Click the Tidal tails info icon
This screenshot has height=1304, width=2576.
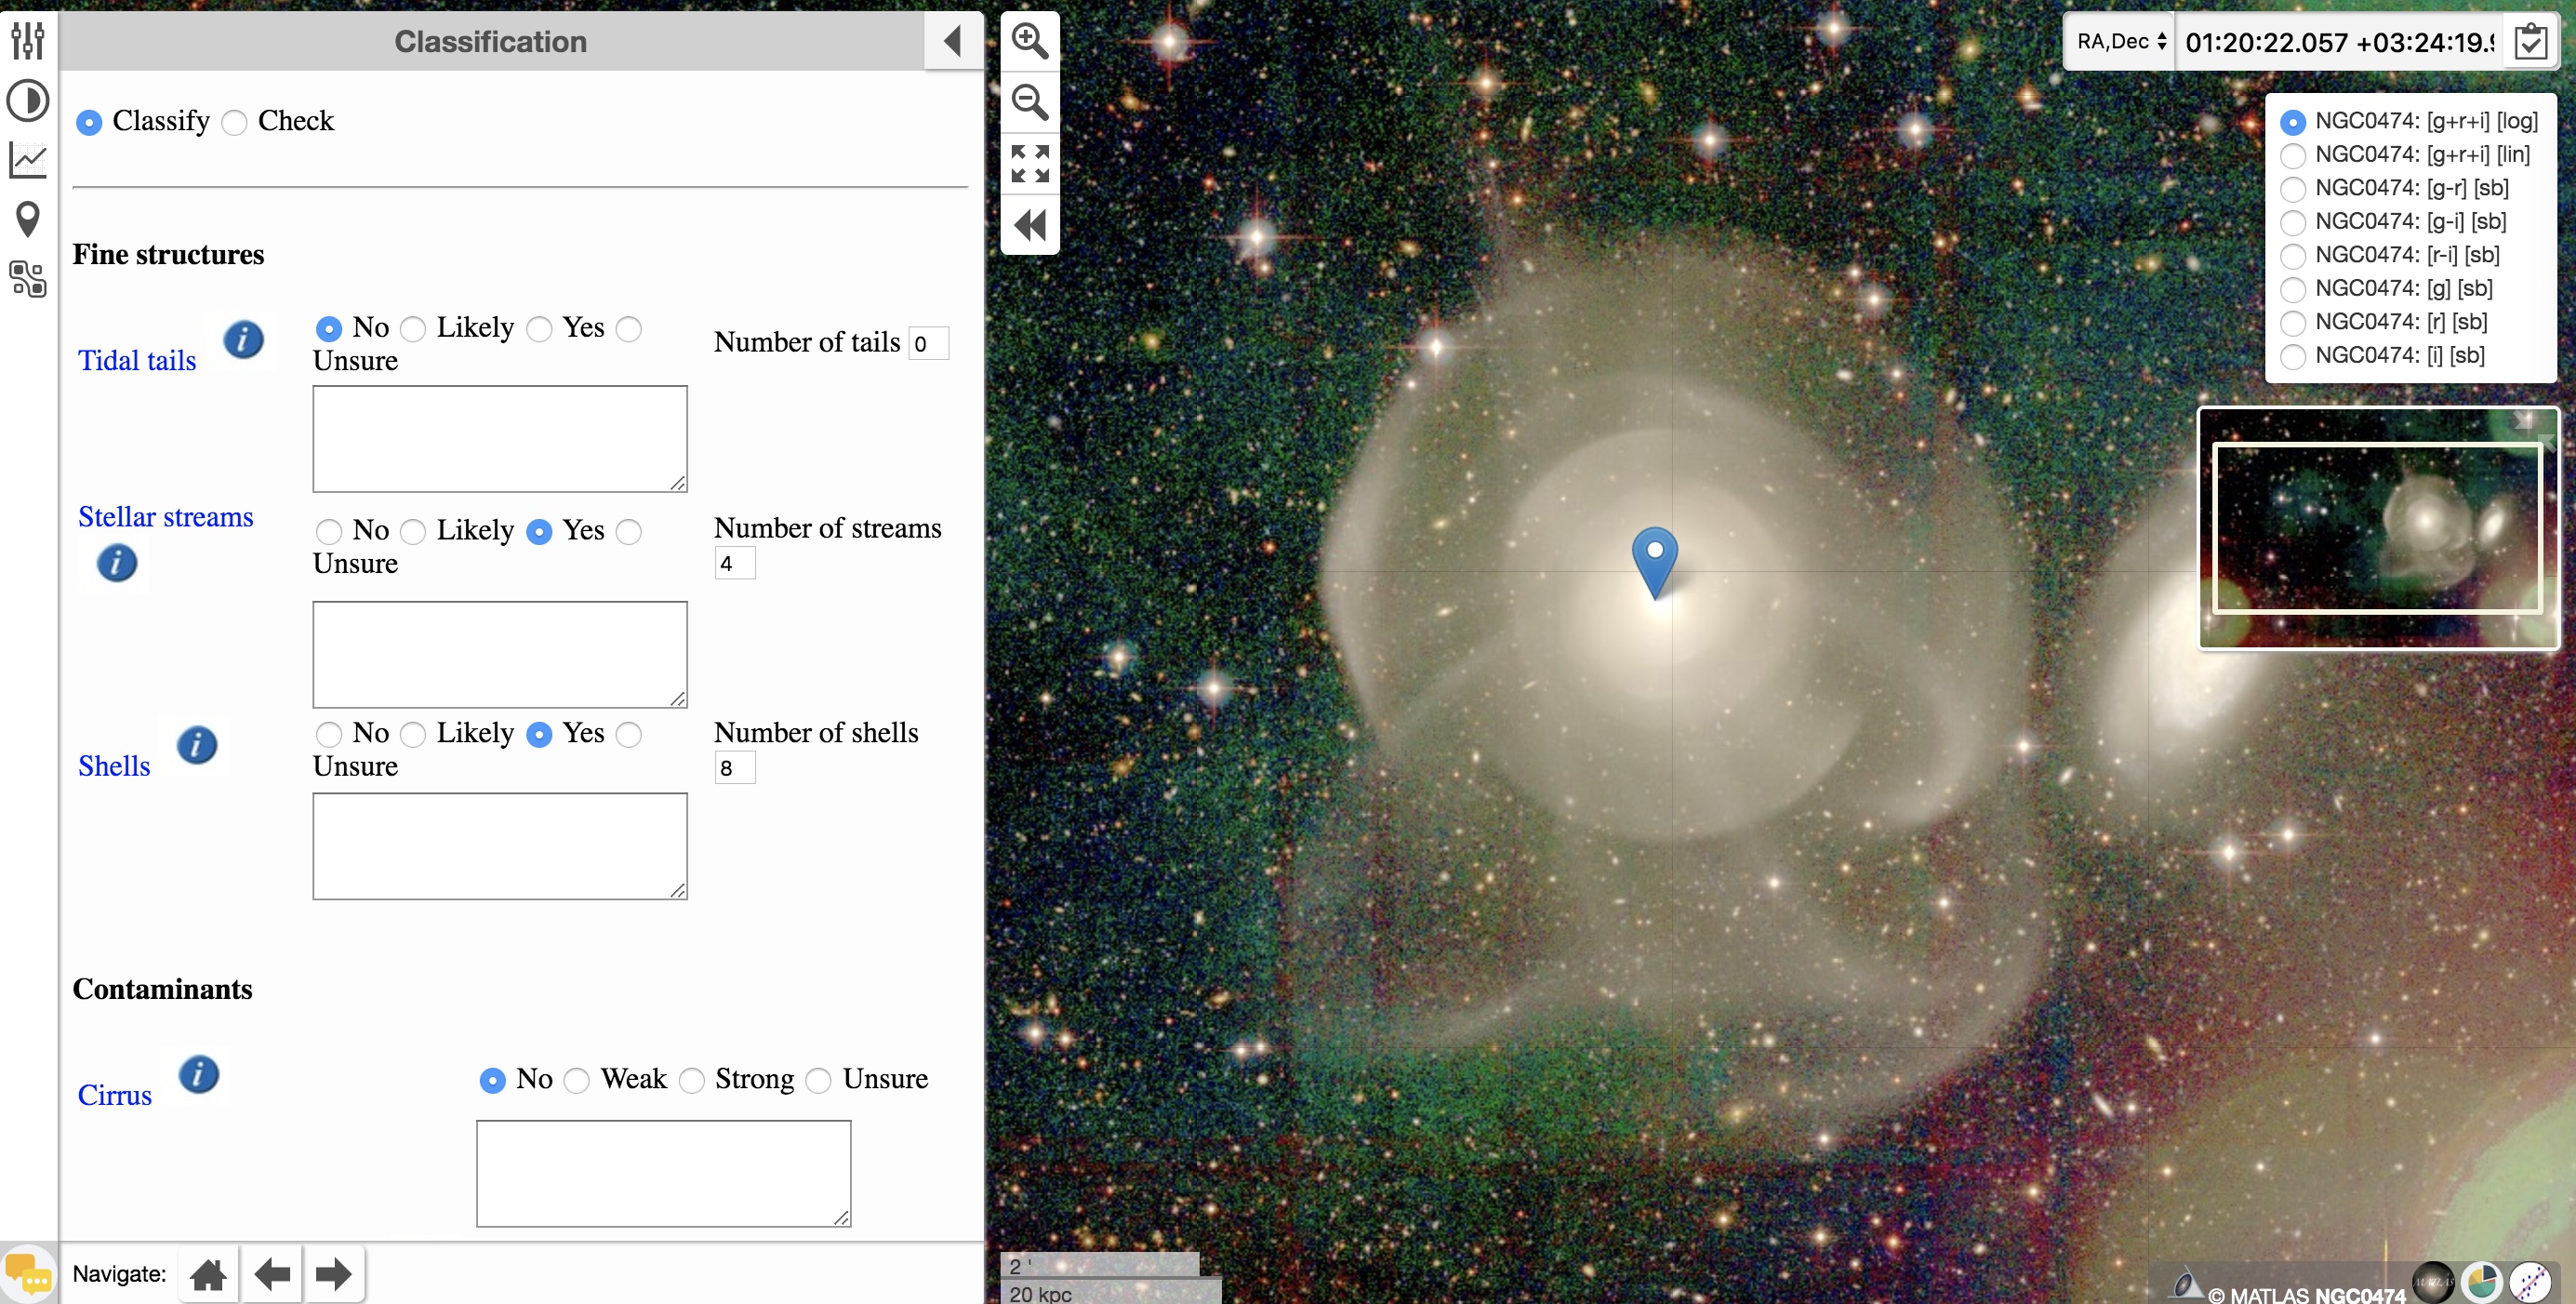click(x=243, y=340)
